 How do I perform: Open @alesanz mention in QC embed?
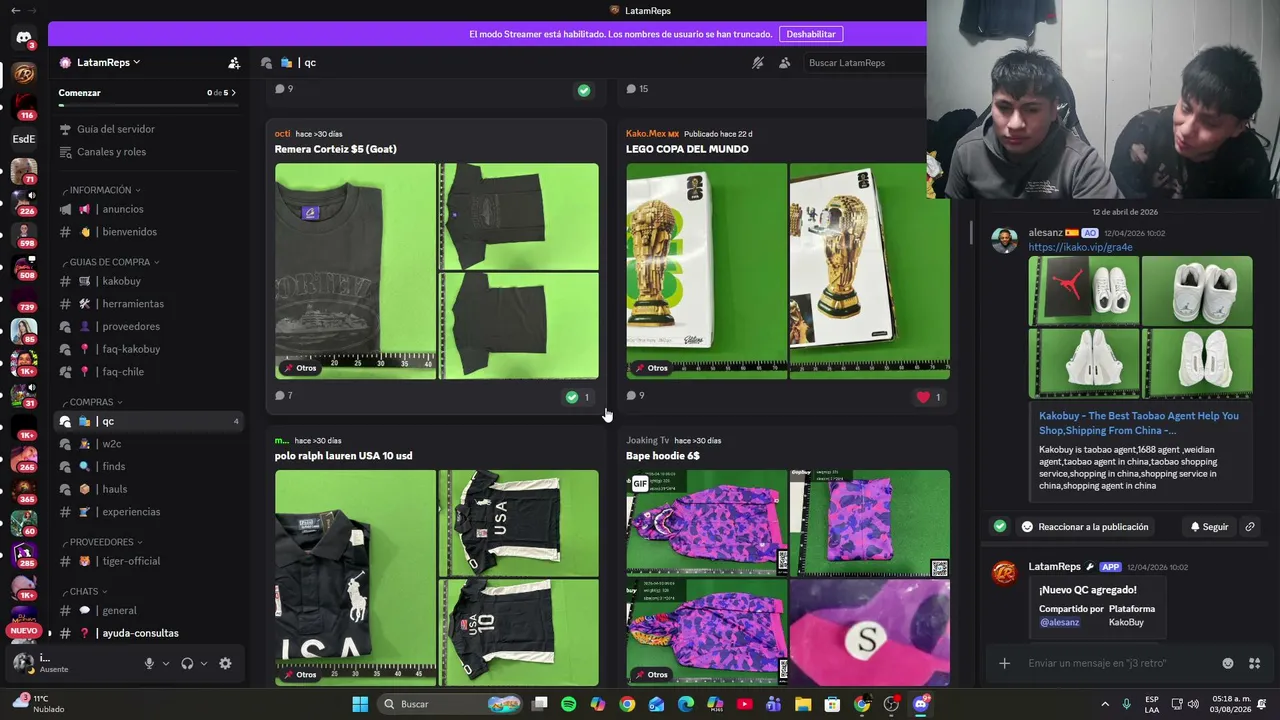point(1059,622)
